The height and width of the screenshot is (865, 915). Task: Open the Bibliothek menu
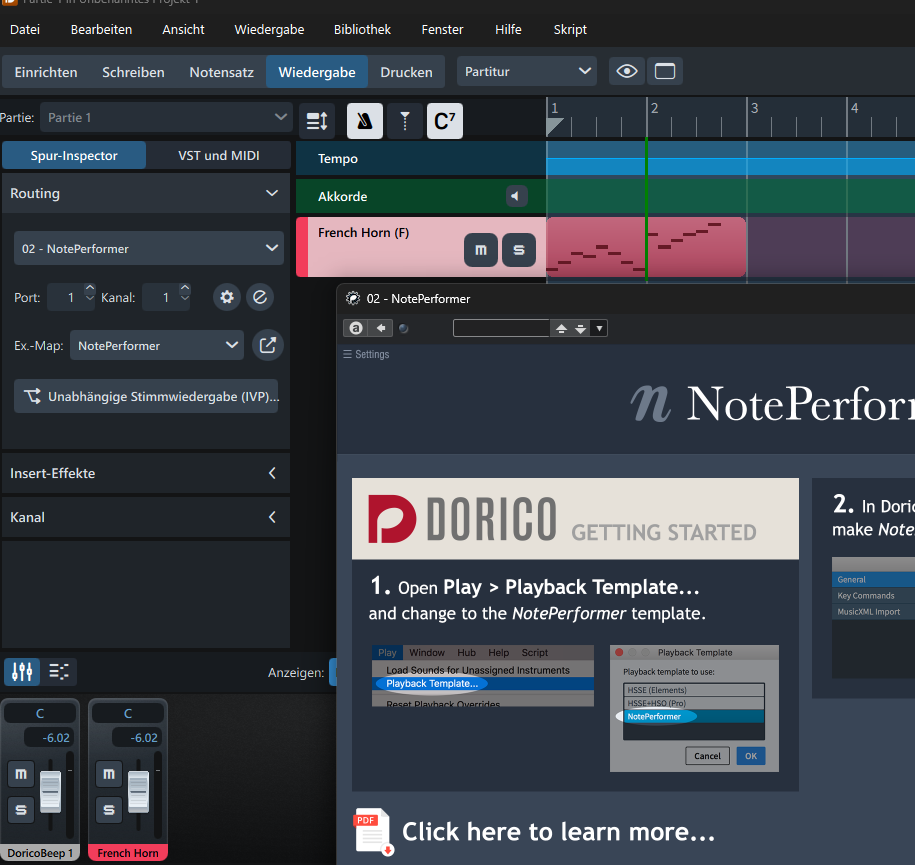click(362, 30)
